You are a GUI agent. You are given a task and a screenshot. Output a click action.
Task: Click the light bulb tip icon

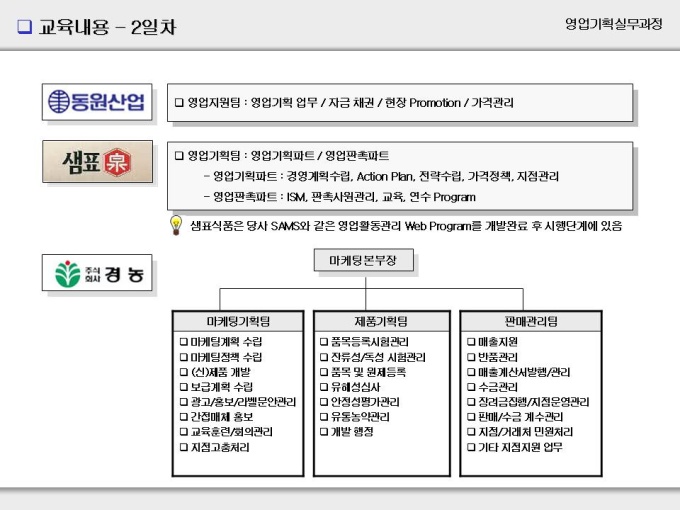(x=176, y=225)
